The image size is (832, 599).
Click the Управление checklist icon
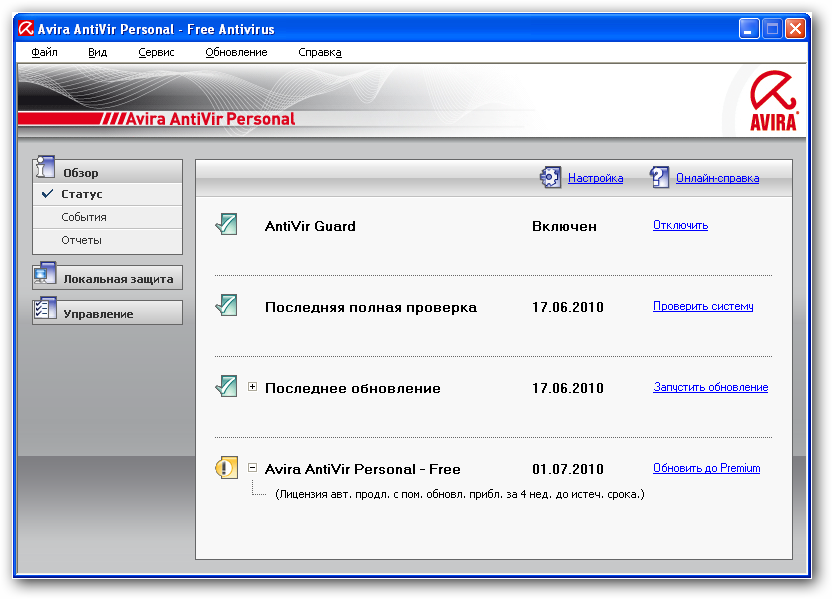[45, 308]
